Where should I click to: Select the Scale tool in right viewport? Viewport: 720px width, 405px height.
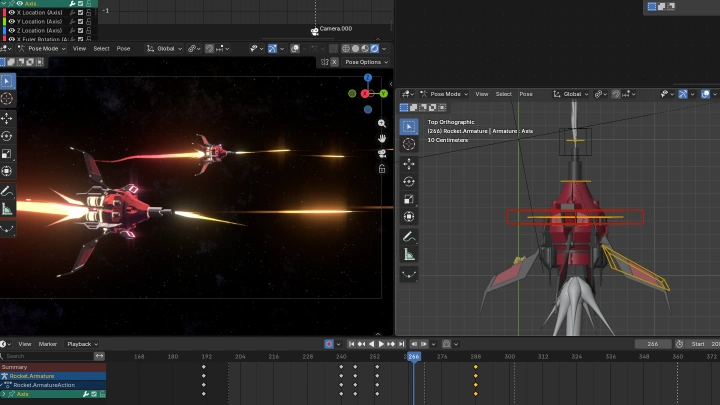409,199
